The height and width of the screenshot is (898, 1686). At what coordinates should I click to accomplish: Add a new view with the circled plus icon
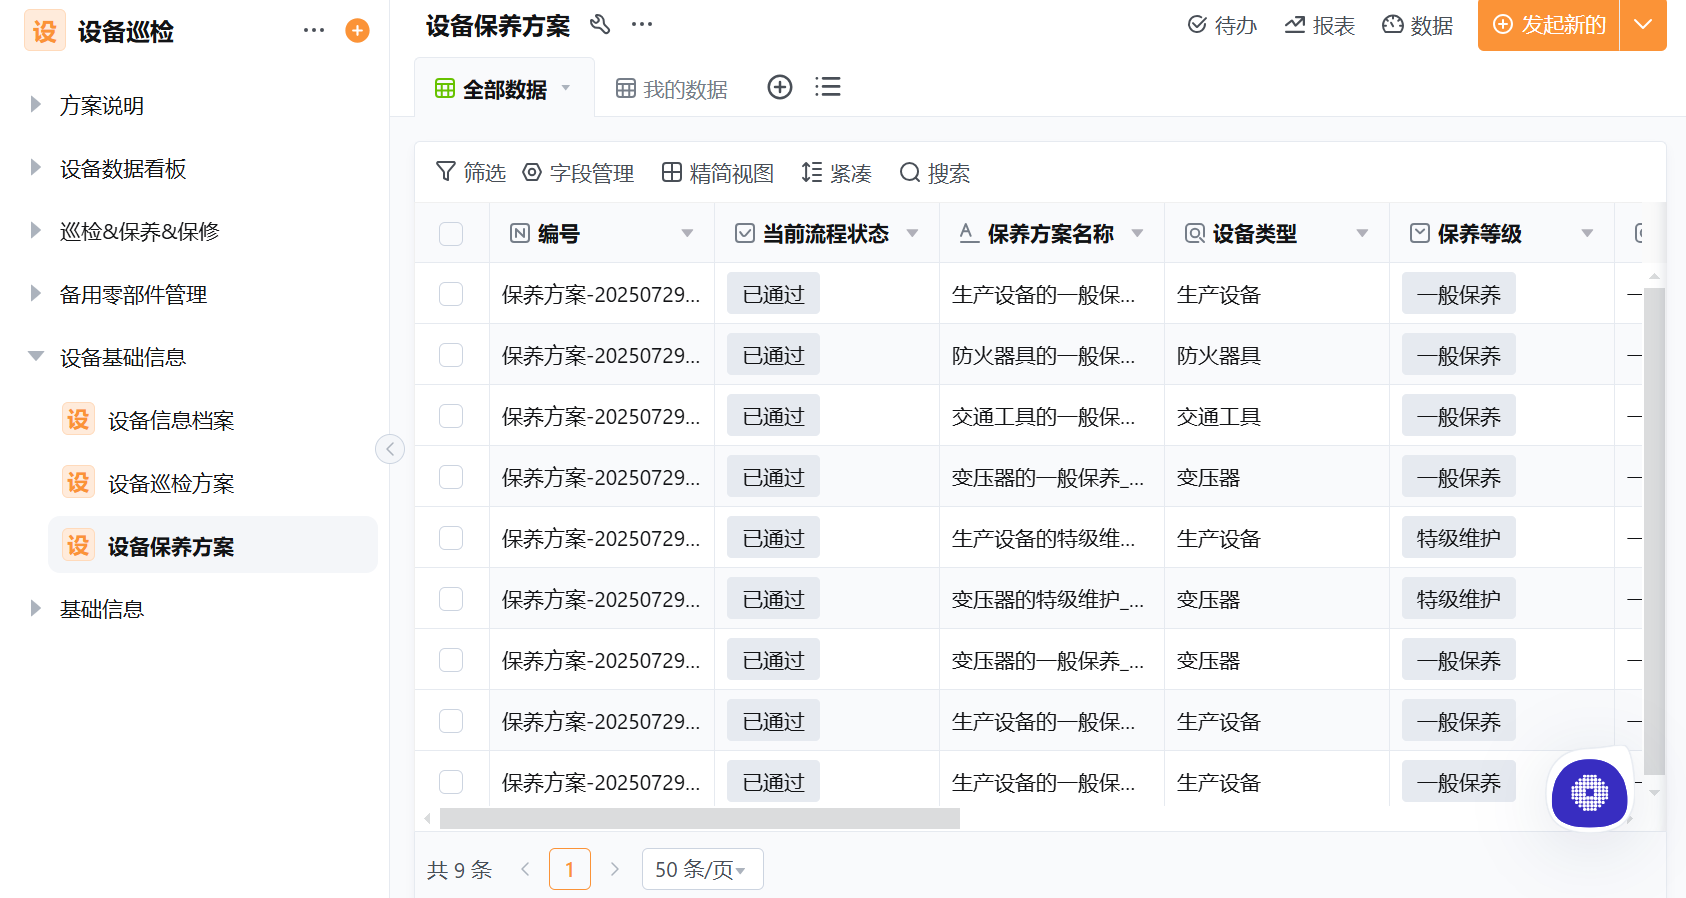click(x=780, y=87)
